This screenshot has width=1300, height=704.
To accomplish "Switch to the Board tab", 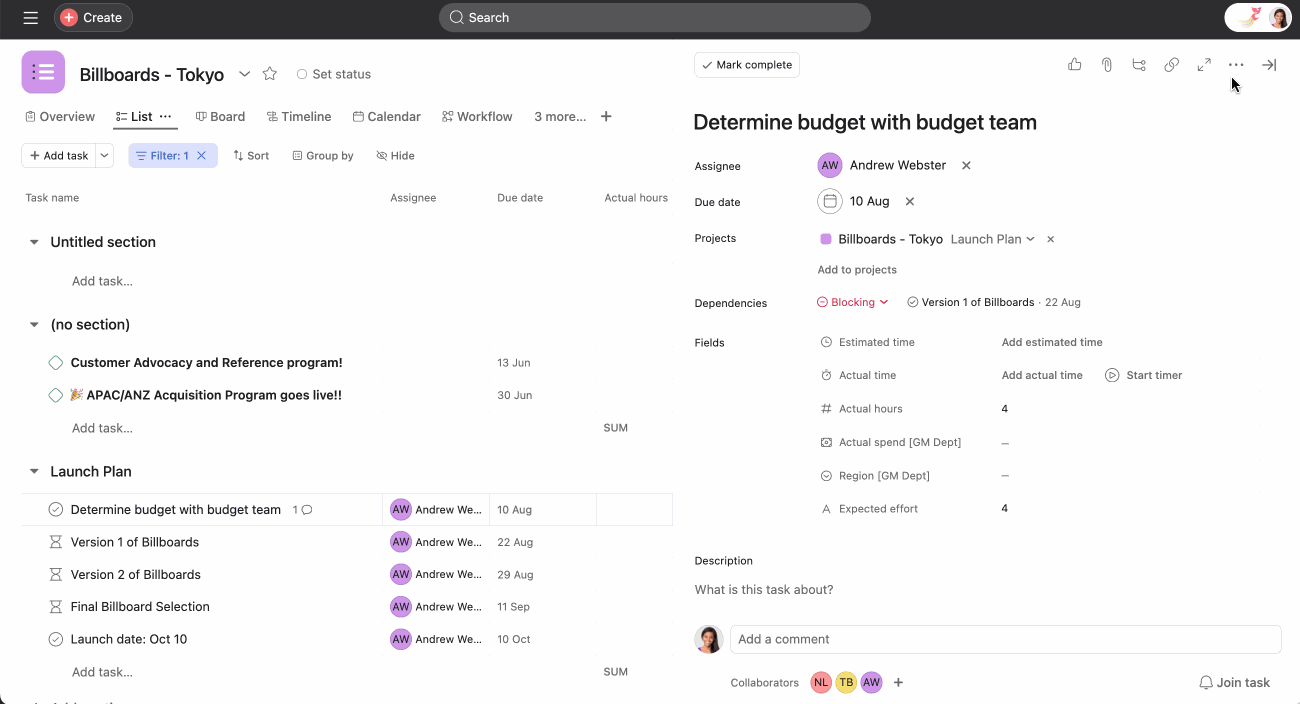I will tap(220, 117).
